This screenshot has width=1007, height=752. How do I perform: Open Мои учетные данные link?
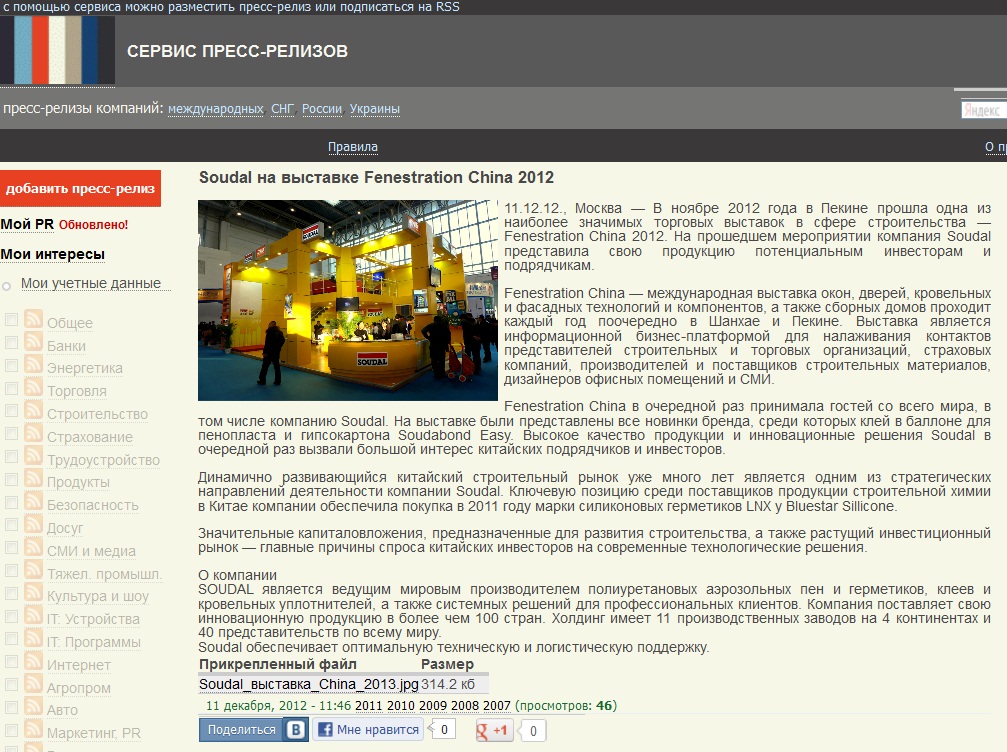pos(91,283)
